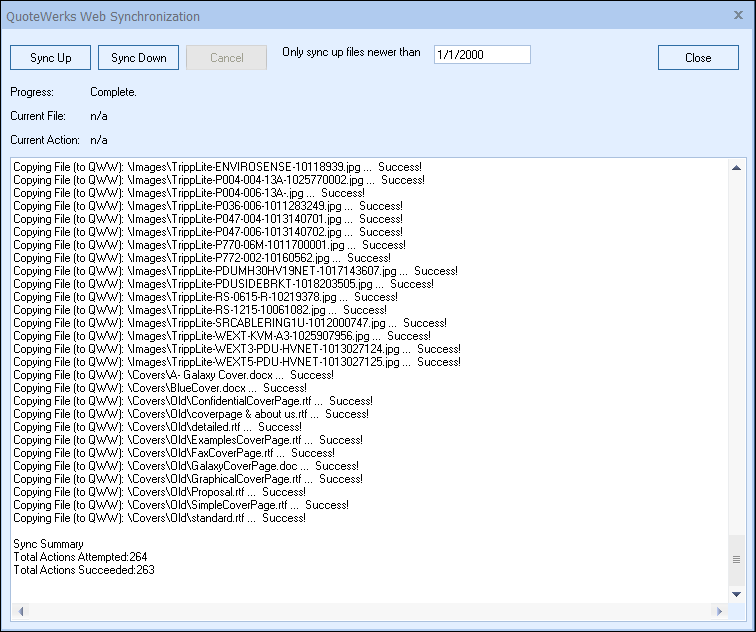
Task: Select the BlueCover.docx log line
Action: pyautogui.click(x=160, y=388)
